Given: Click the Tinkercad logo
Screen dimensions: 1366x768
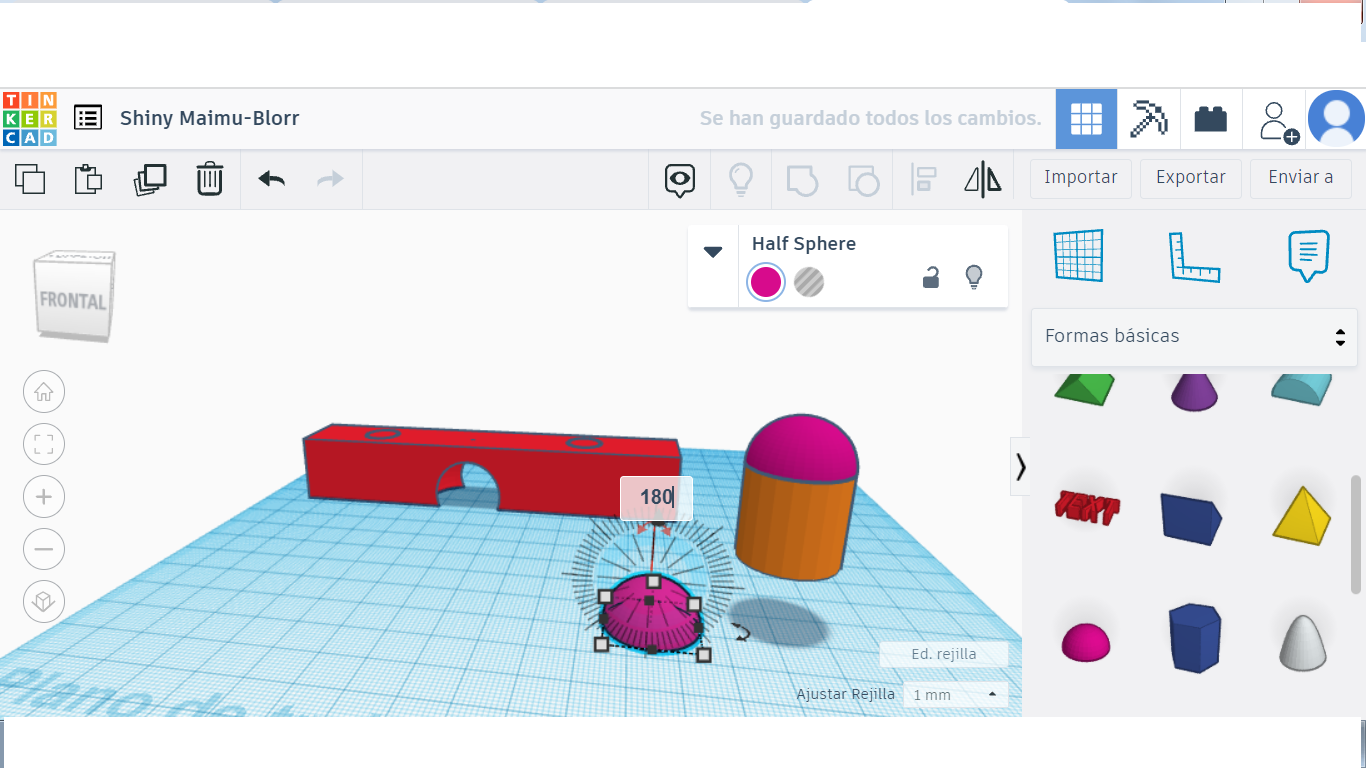Looking at the screenshot, I should coord(30,119).
